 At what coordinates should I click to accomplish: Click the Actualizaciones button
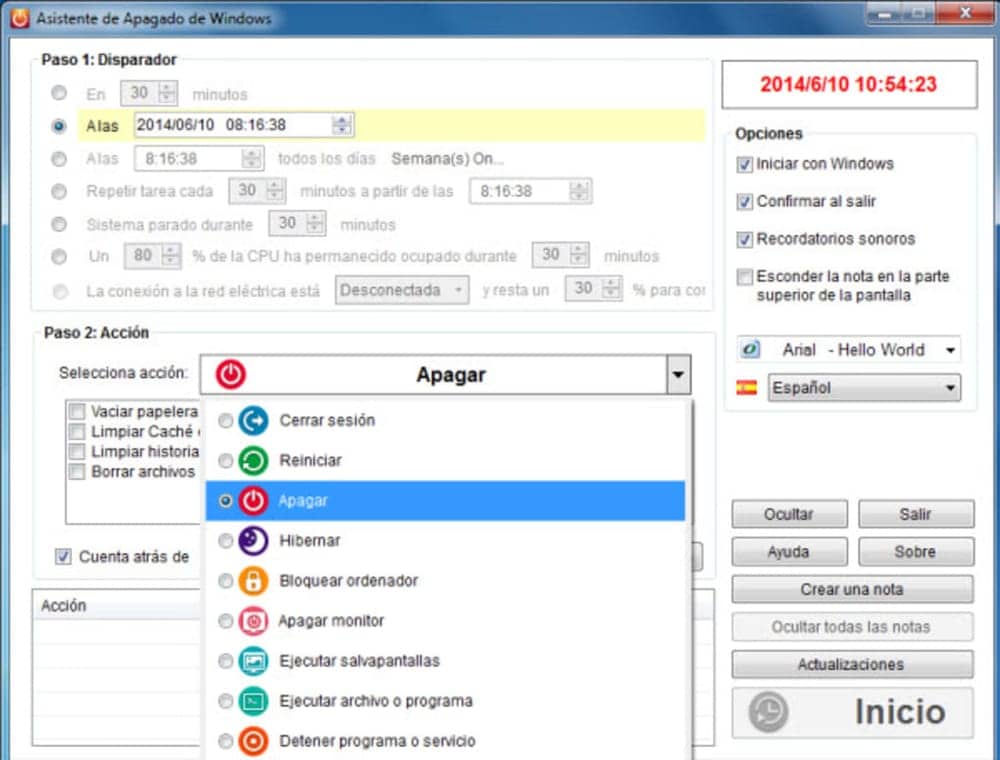pyautogui.click(x=853, y=664)
